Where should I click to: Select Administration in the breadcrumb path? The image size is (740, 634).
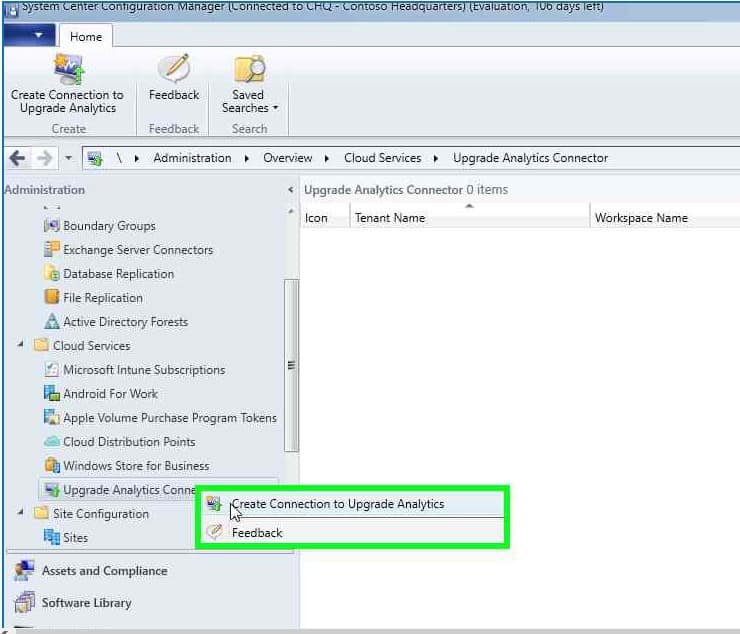192,158
